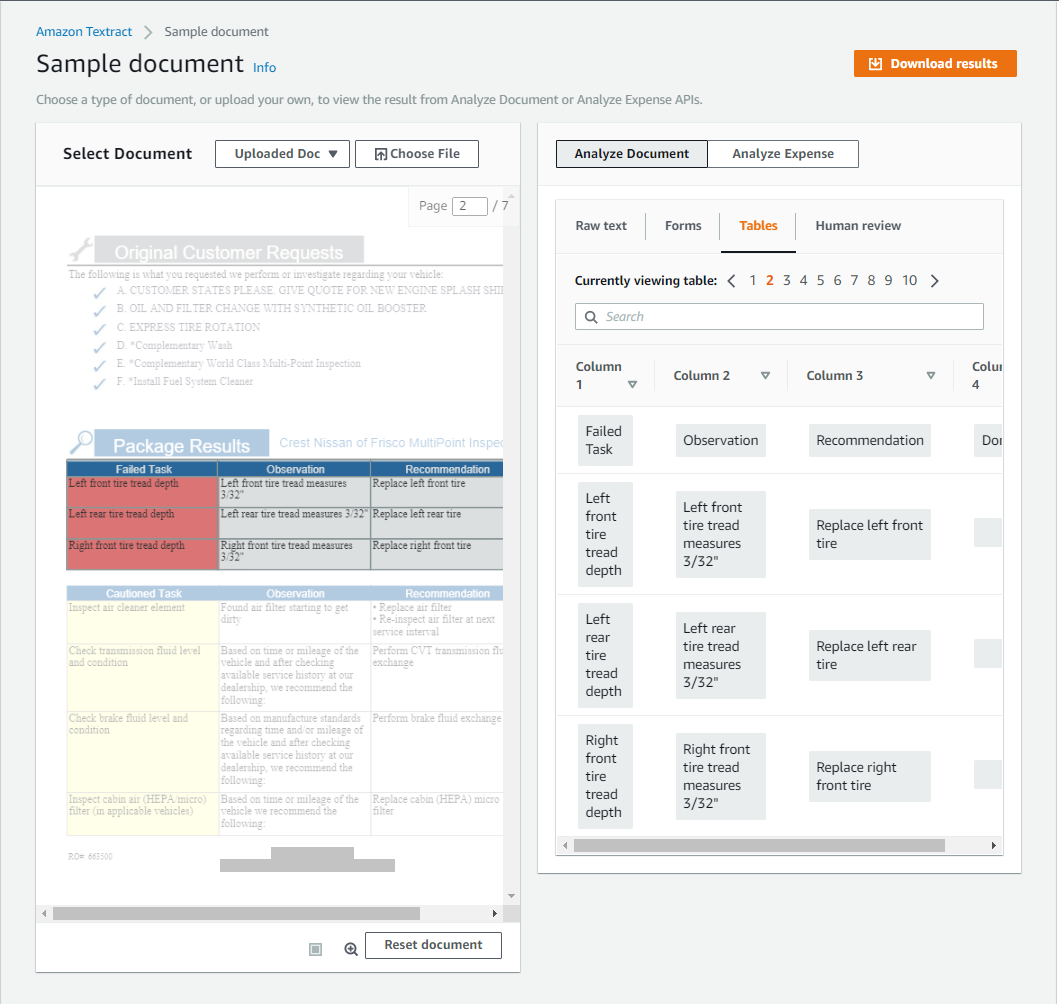Open Column 2 filter dropdown arrow
The height and width of the screenshot is (1004, 1059).
click(765, 375)
